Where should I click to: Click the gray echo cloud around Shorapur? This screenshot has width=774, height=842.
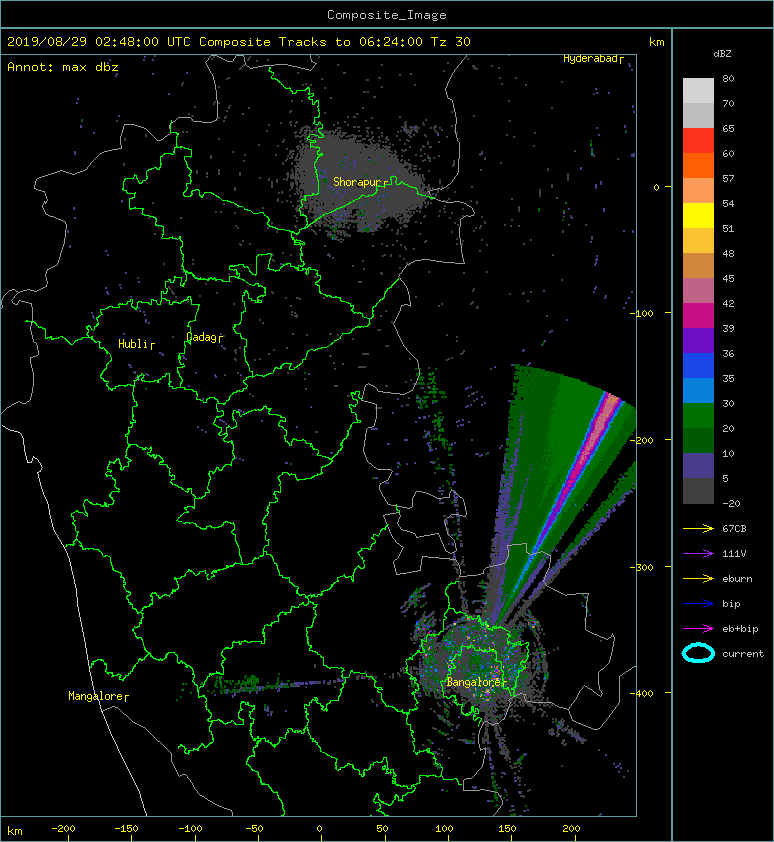click(357, 180)
